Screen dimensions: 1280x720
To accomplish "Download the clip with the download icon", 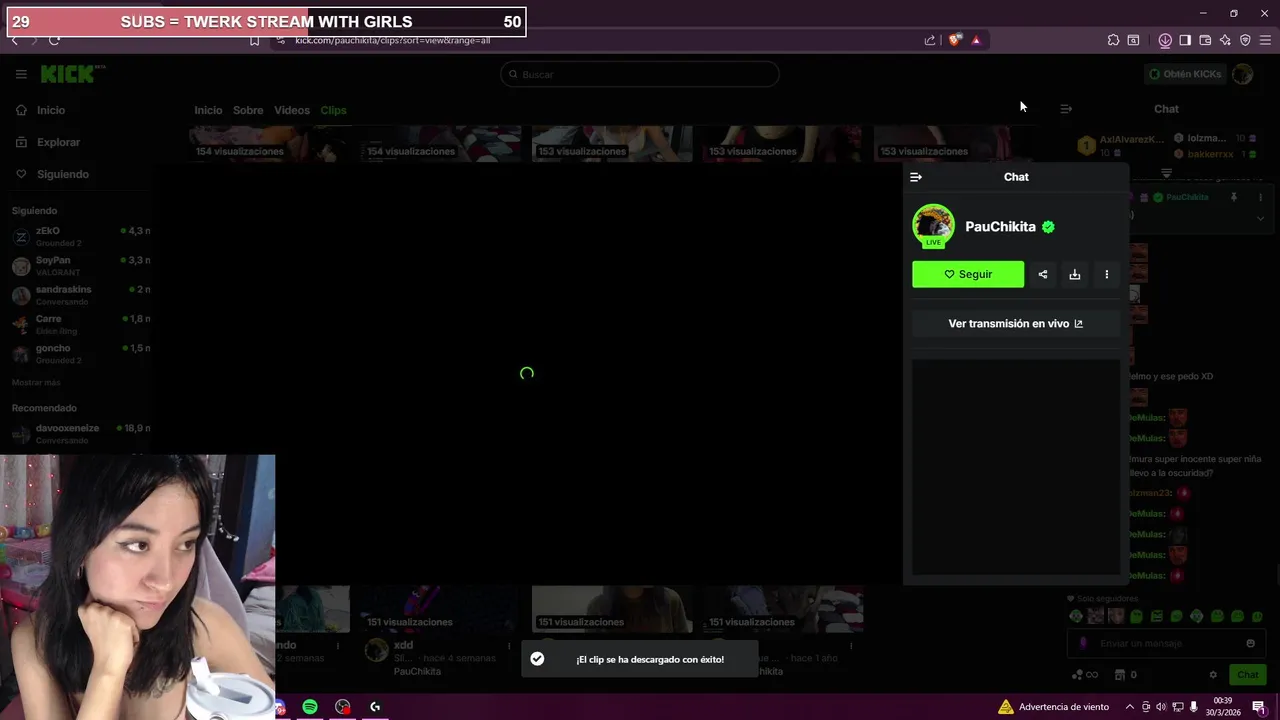I will pyautogui.click(x=1075, y=274).
